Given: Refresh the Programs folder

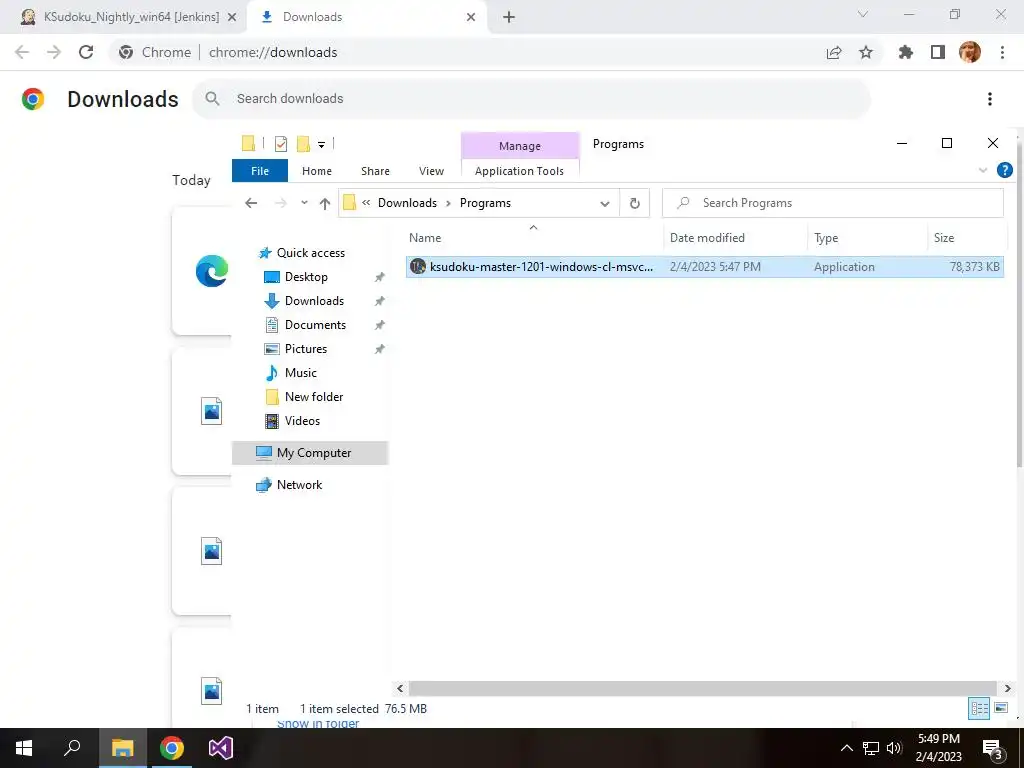Looking at the screenshot, I should click(634, 203).
